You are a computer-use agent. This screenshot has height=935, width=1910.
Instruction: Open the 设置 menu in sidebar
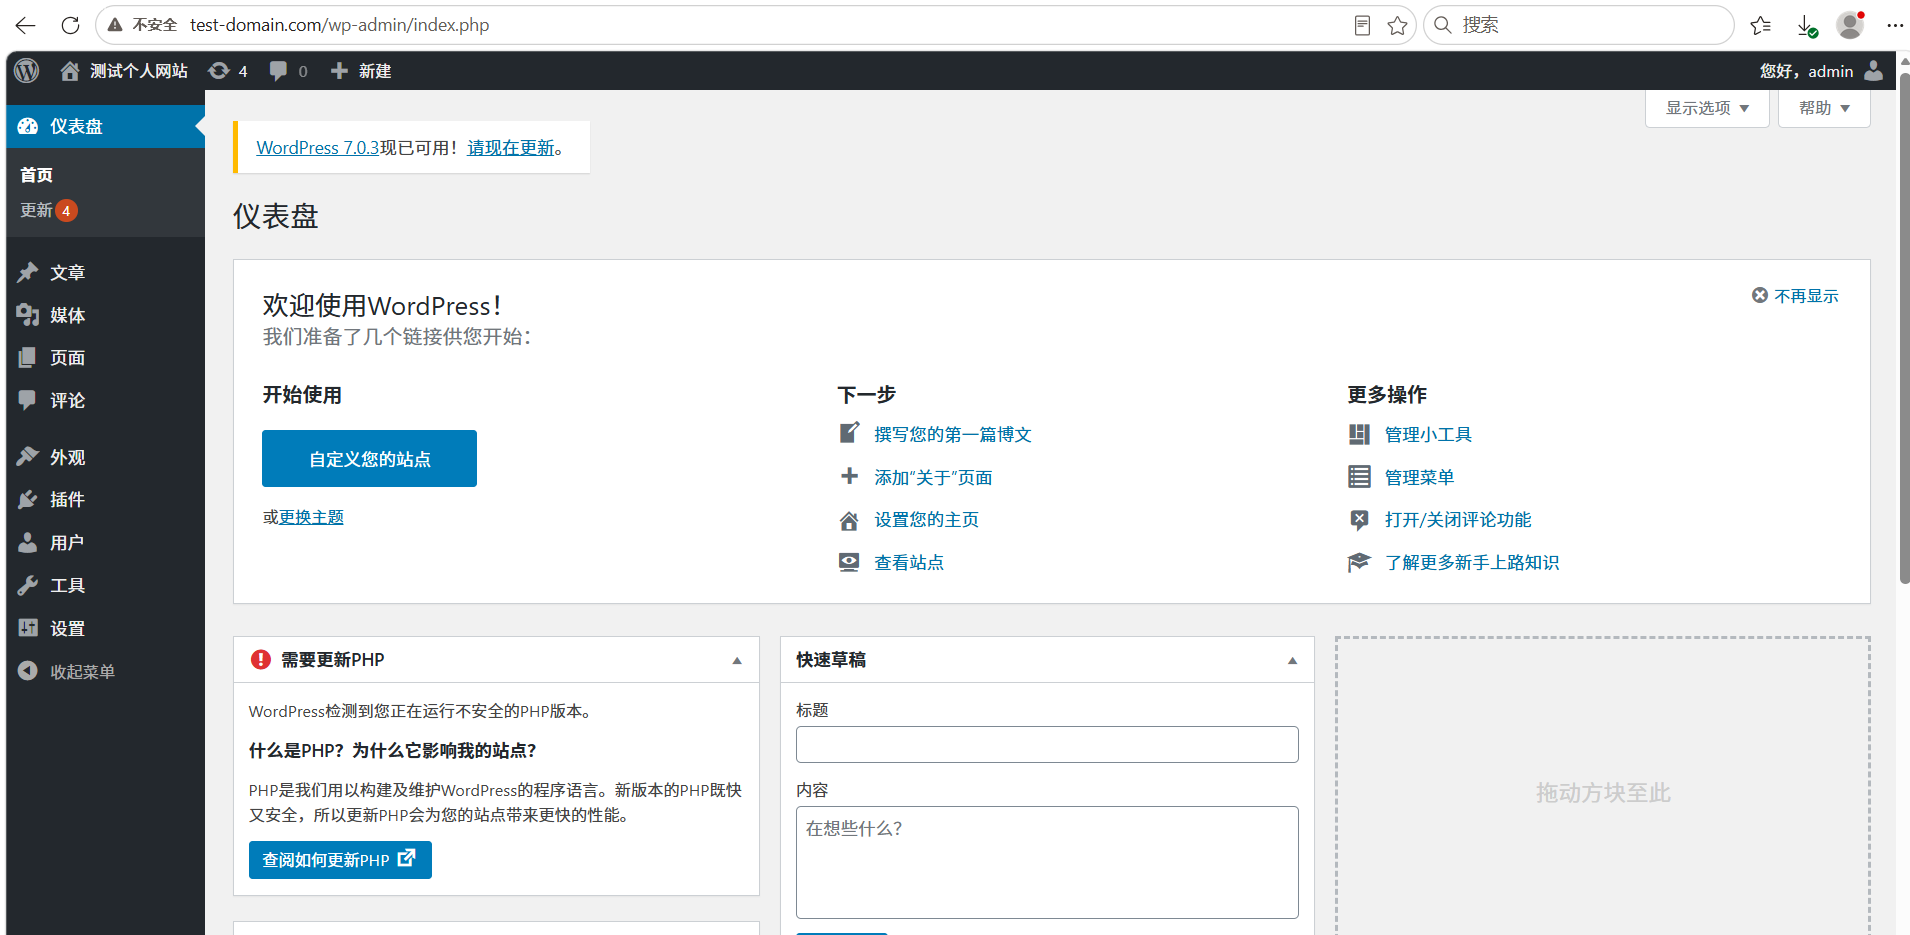pos(105,628)
